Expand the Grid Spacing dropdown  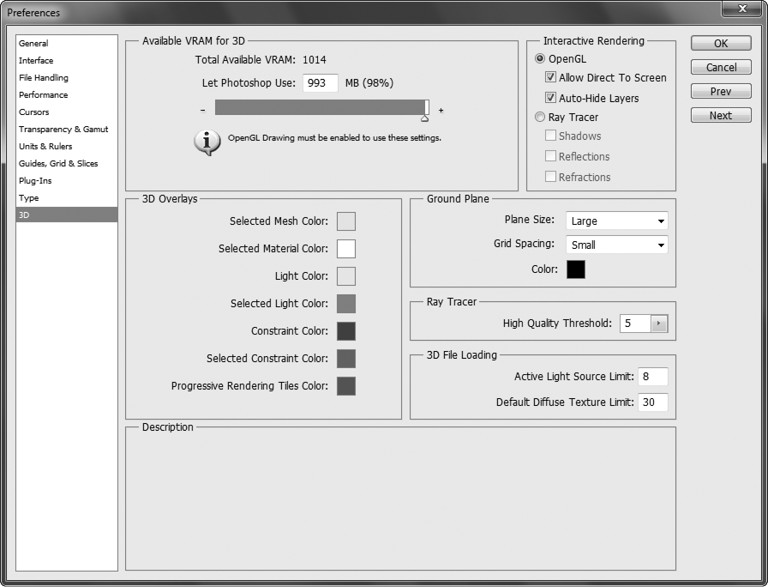coord(616,245)
